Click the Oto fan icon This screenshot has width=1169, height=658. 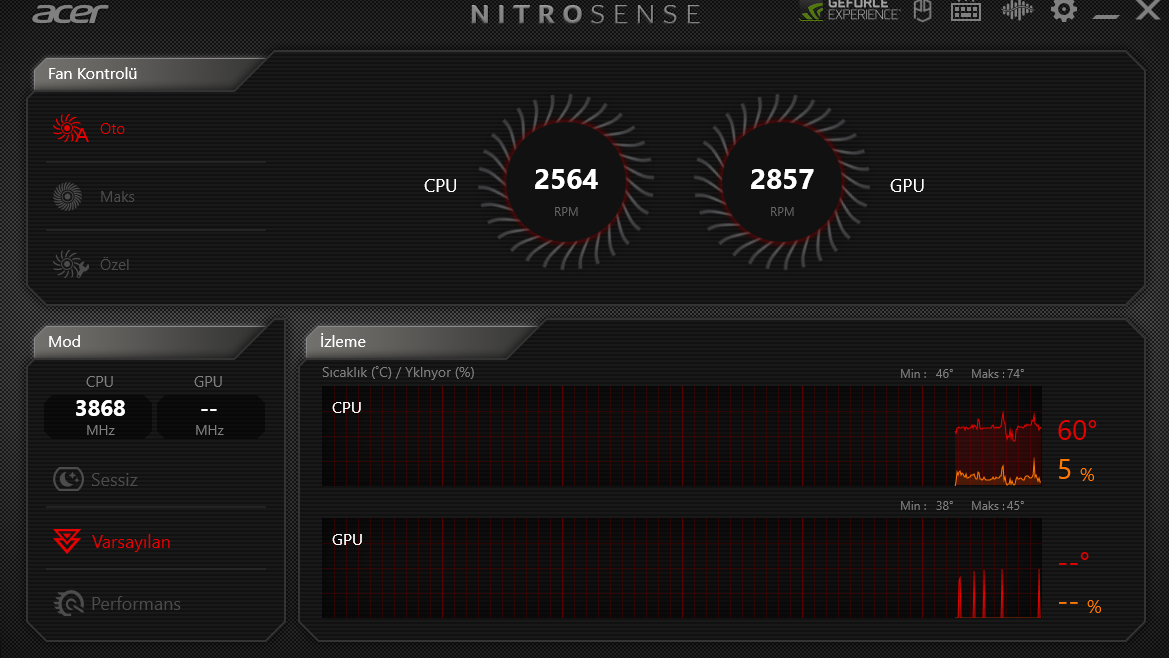pos(70,128)
